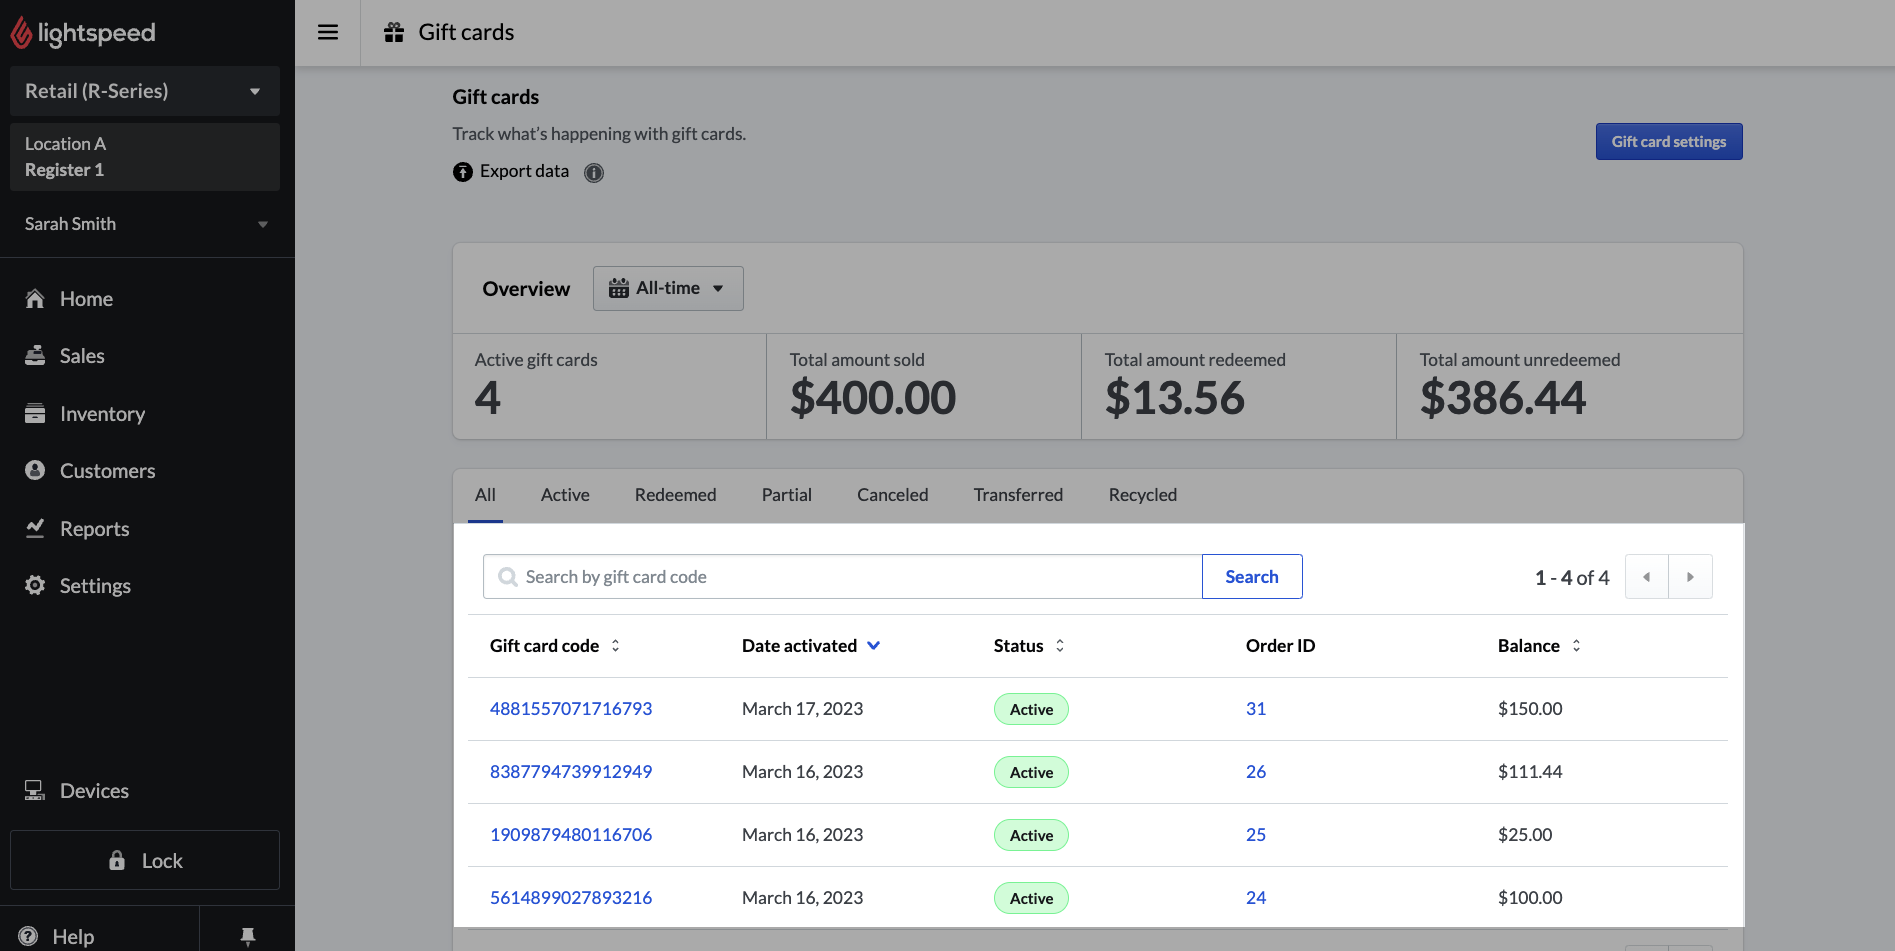
Task: Sort by Balance arrows
Action: (x=1577, y=646)
